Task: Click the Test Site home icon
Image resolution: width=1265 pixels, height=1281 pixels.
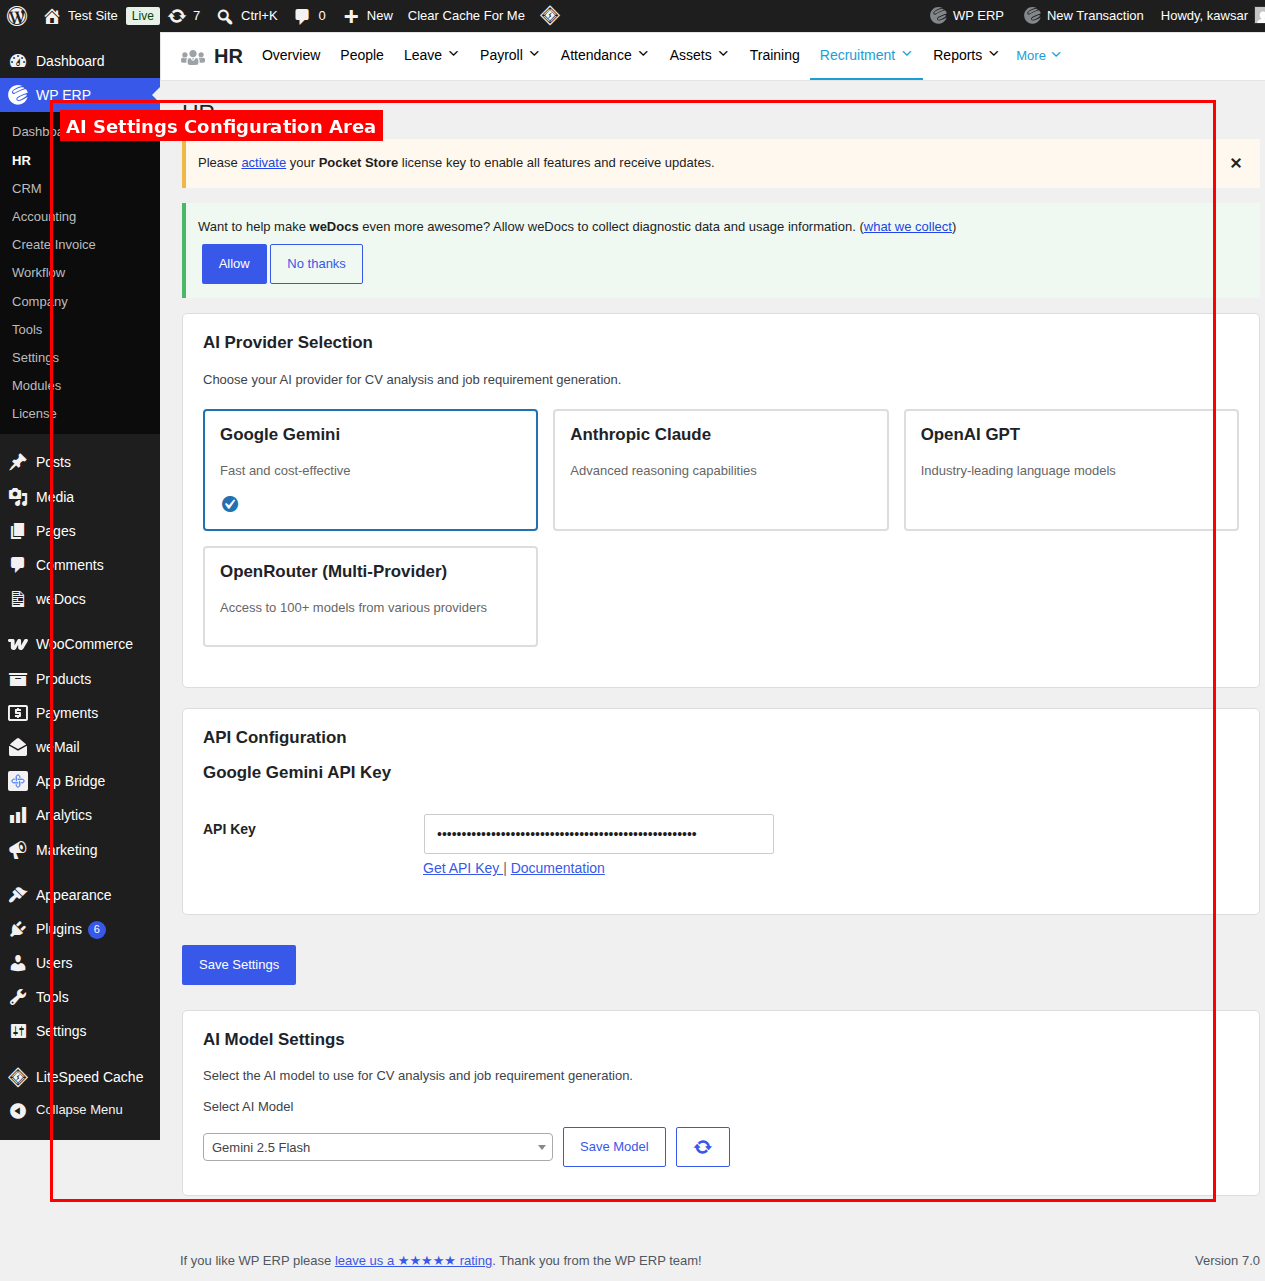Action: 52,16
